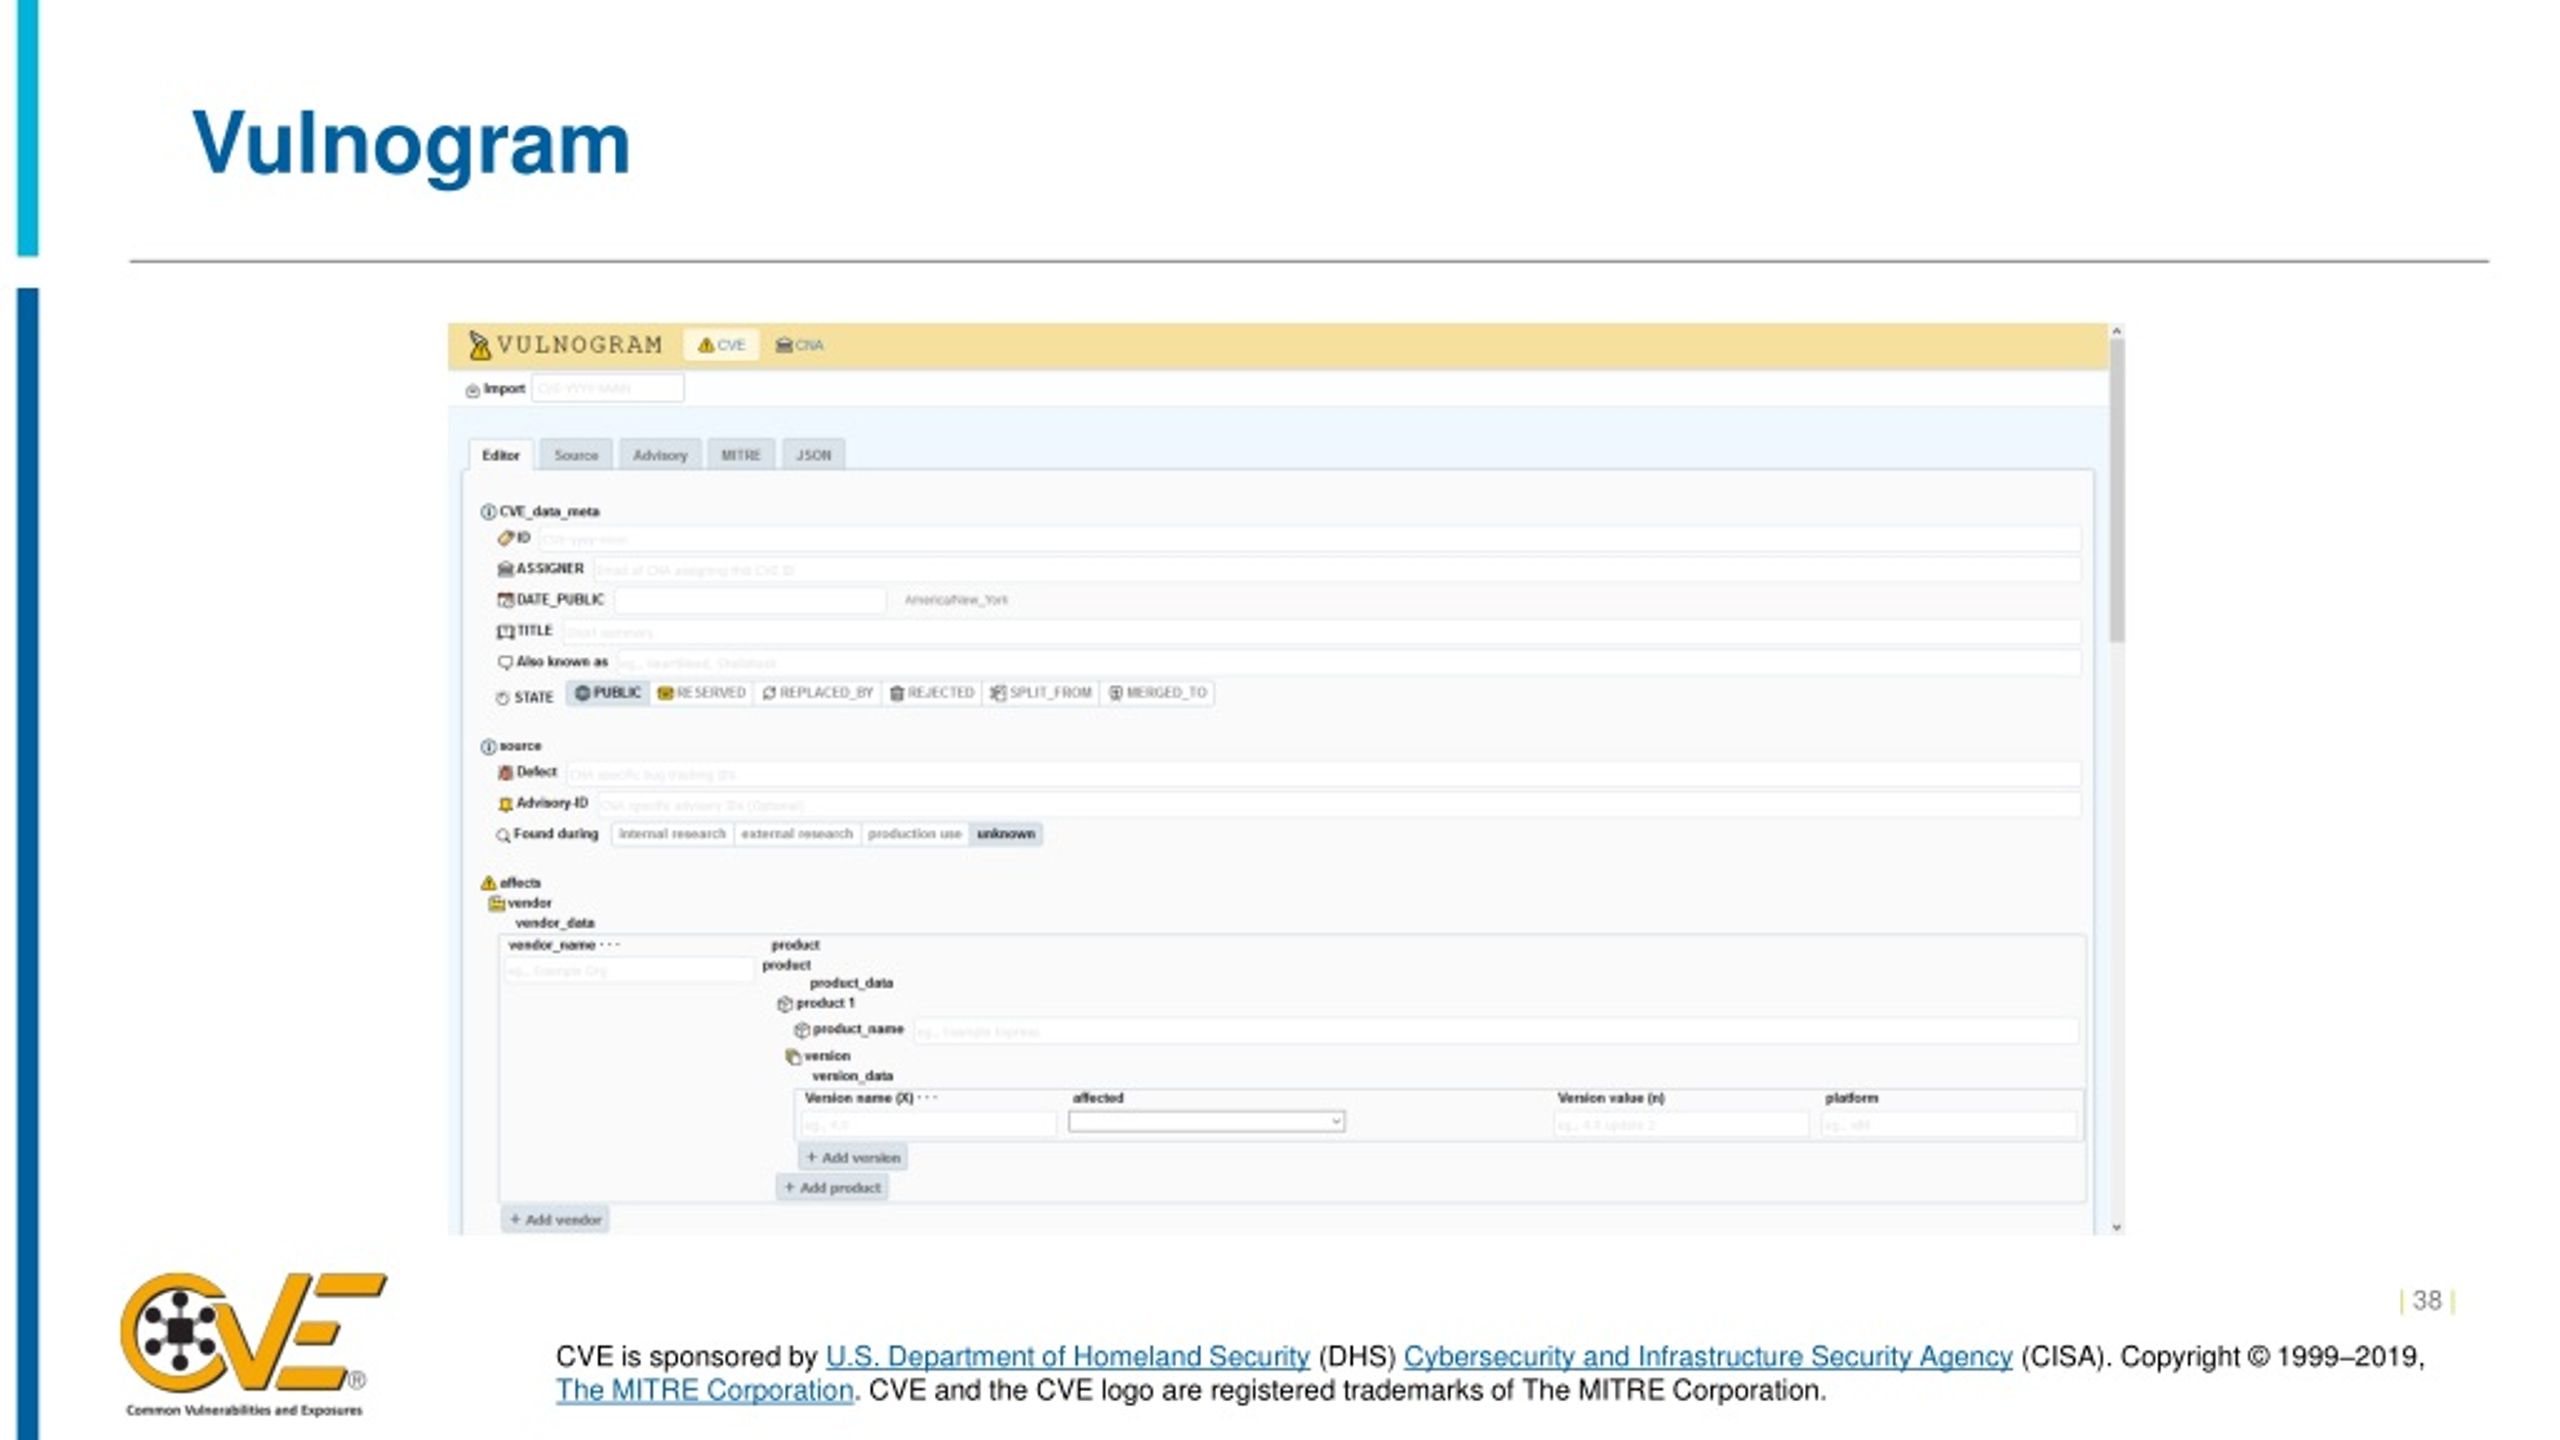Focus the CVE ID input field
The width and height of the screenshot is (2560, 1440).
point(1310,539)
